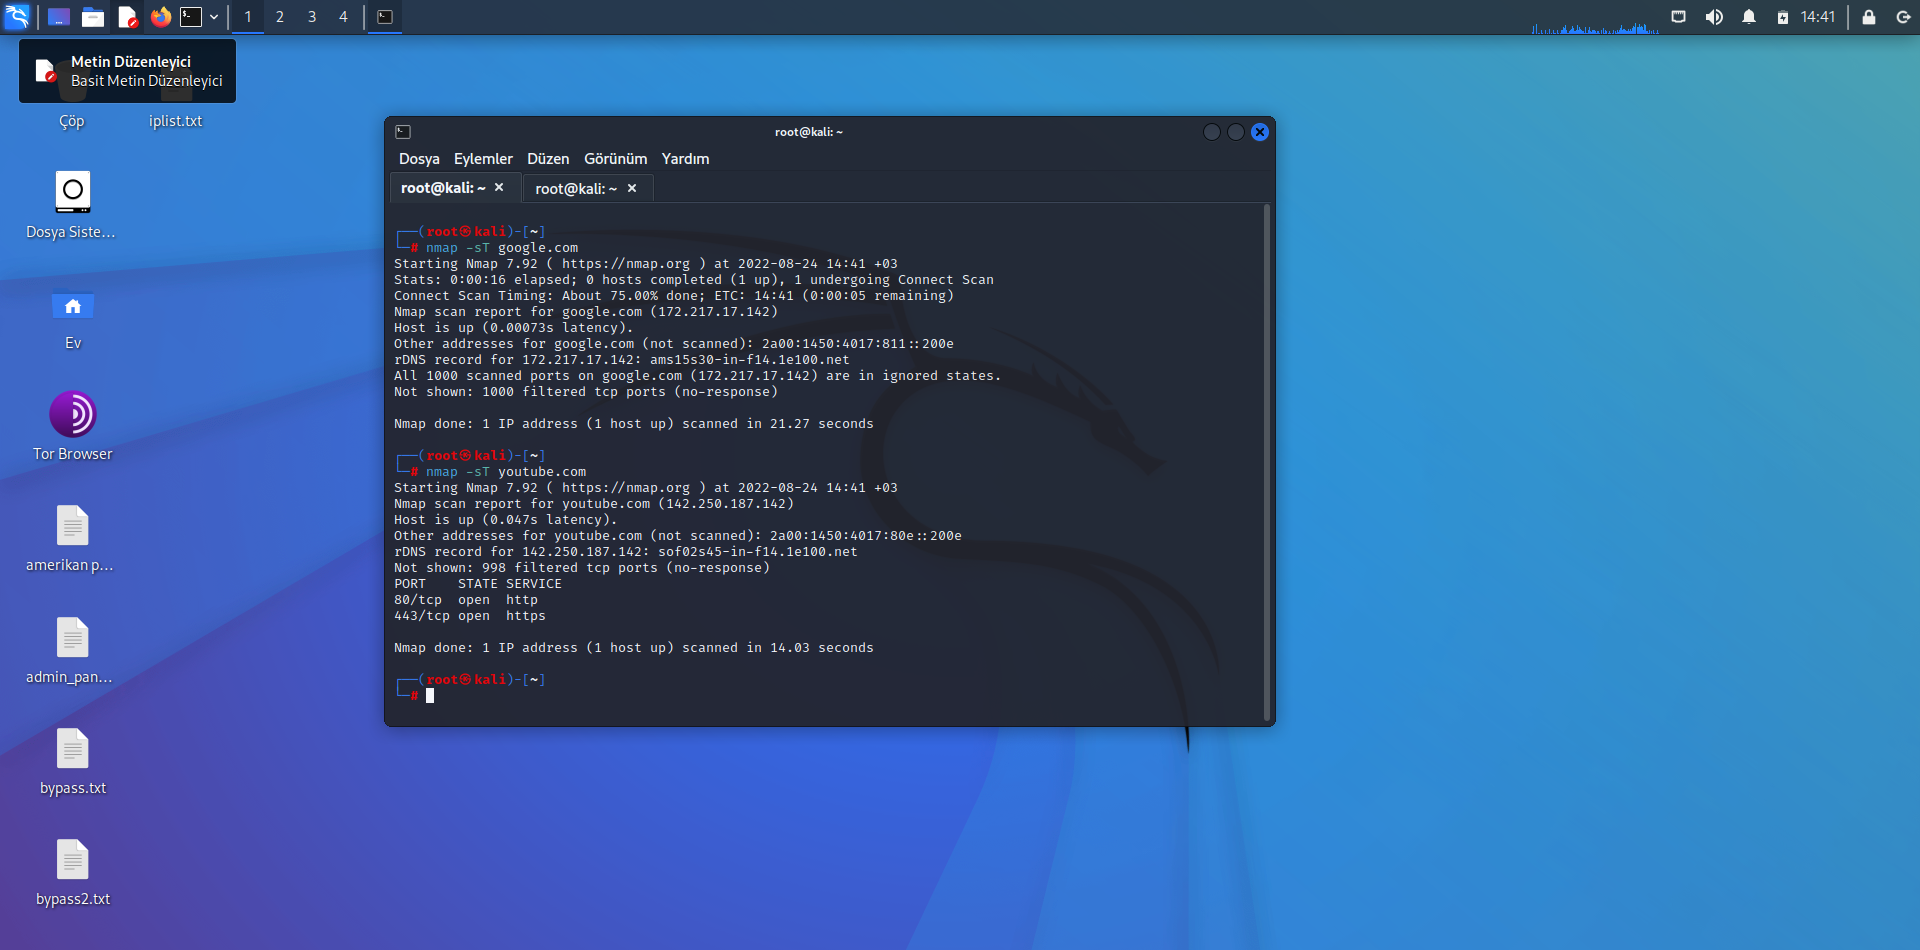Click the 'nmap -sT google.com' command line

coord(502,248)
